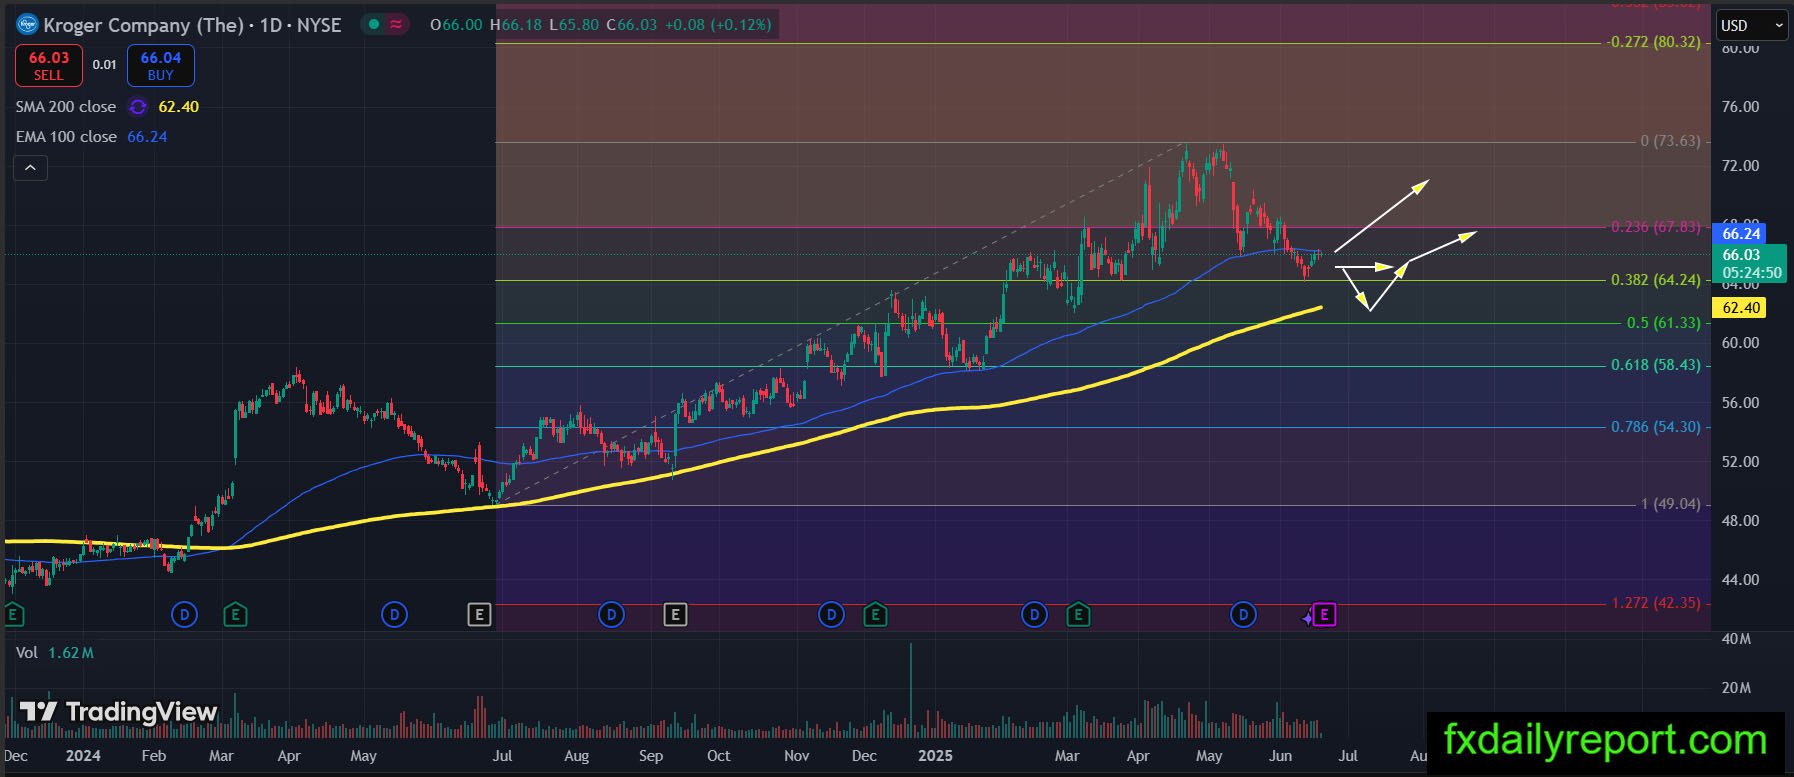Open the dividend marker above May 2024
The image size is (1794, 777).
(395, 614)
